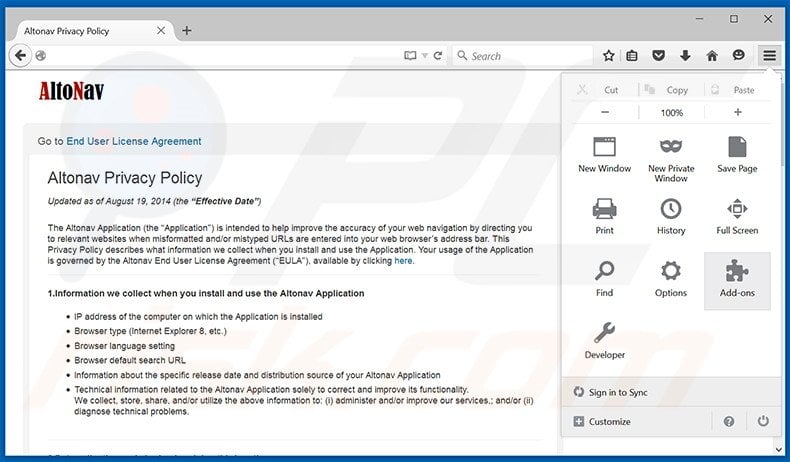Show bookmarks list icon
The height and width of the screenshot is (462, 790).
click(x=632, y=55)
